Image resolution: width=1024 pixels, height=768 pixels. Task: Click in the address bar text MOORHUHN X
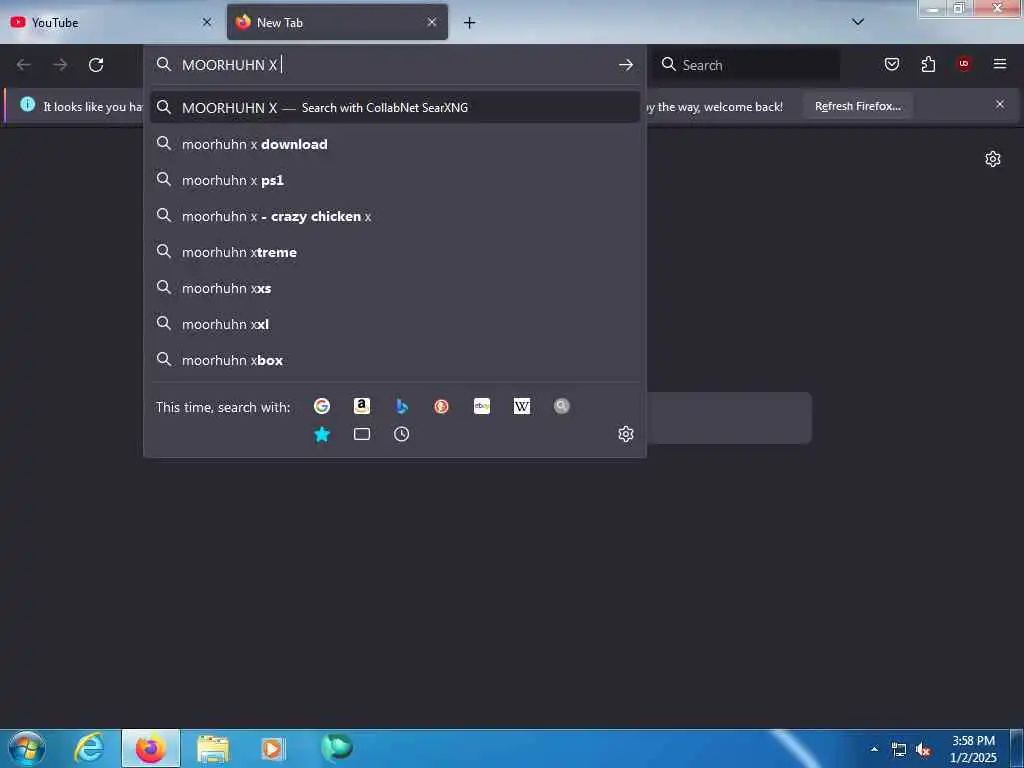[229, 65]
